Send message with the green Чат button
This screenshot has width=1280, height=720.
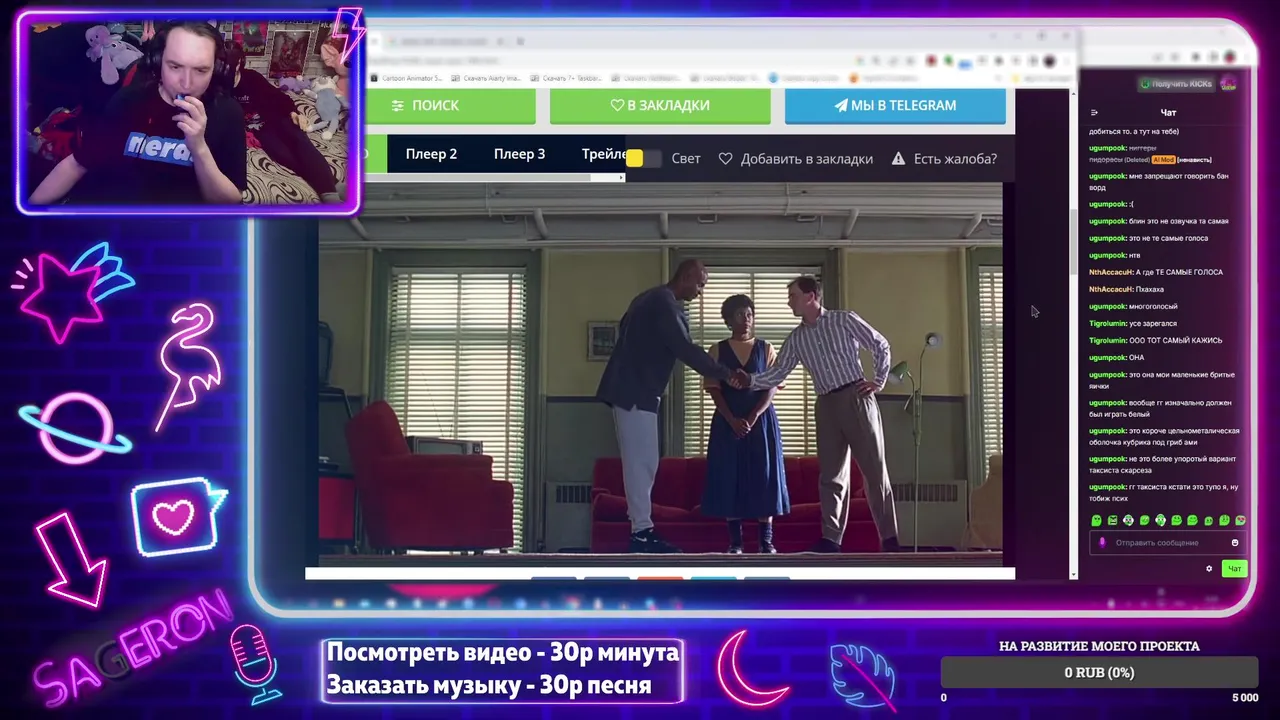point(1234,569)
